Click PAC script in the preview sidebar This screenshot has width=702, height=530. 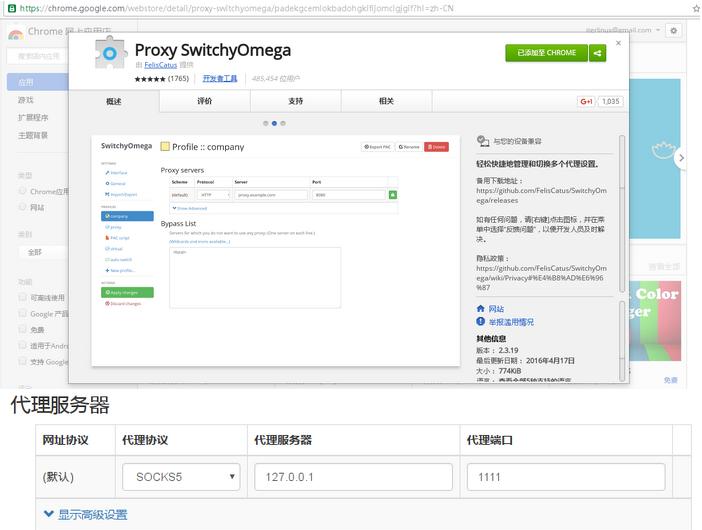coord(117,238)
